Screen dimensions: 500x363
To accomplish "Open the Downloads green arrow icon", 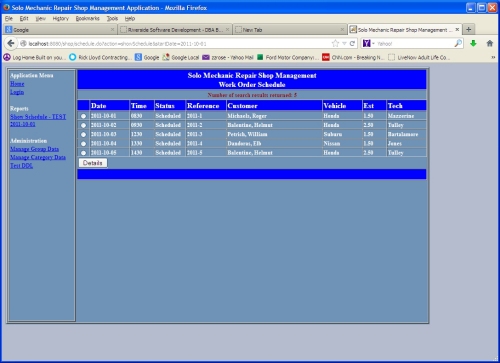I will 473,43.
